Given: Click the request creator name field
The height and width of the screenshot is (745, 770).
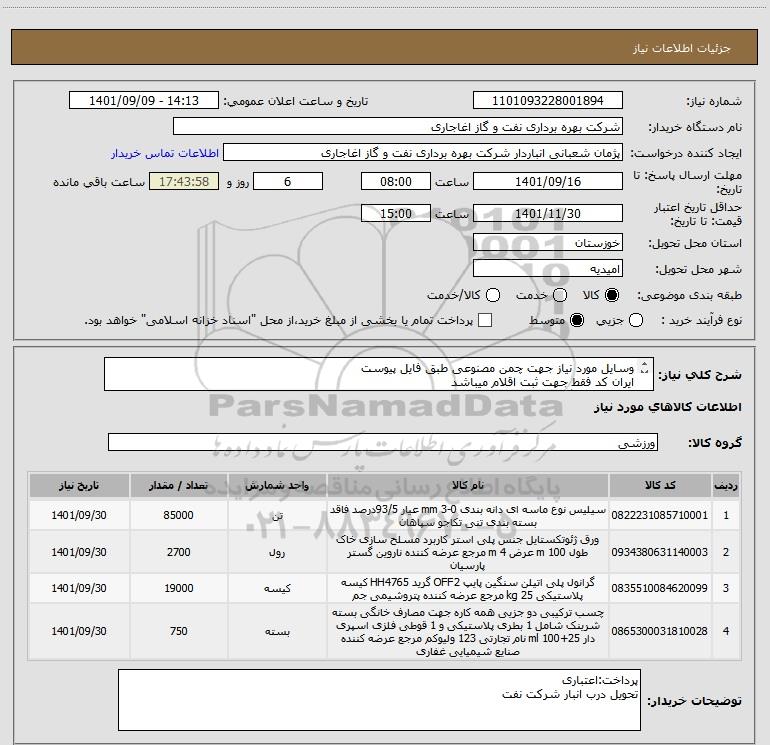Looking at the screenshot, I should (423, 153).
